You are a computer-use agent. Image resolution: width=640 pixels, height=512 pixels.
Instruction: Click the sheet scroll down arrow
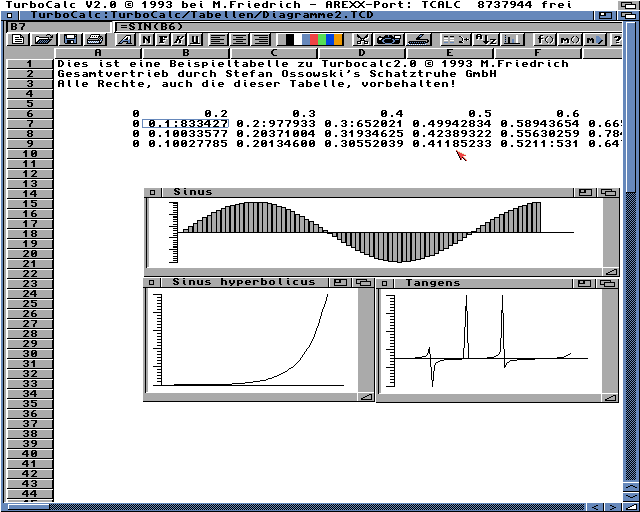pyautogui.click(x=631, y=496)
